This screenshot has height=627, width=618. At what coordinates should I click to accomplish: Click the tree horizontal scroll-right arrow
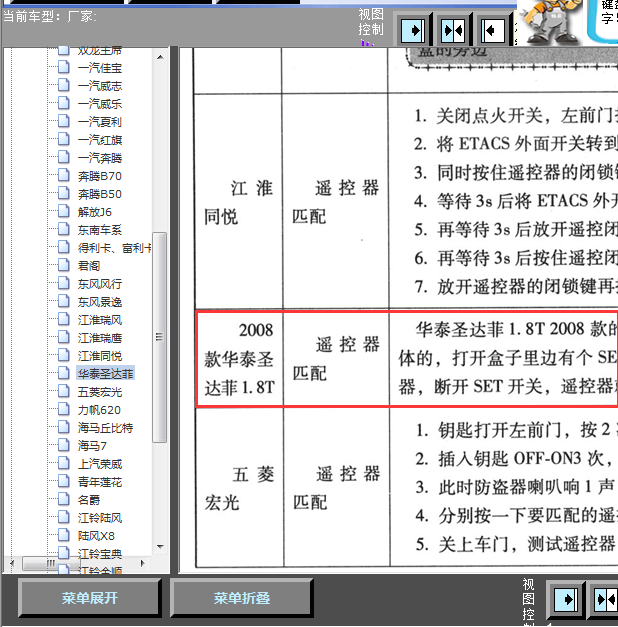(x=143, y=563)
